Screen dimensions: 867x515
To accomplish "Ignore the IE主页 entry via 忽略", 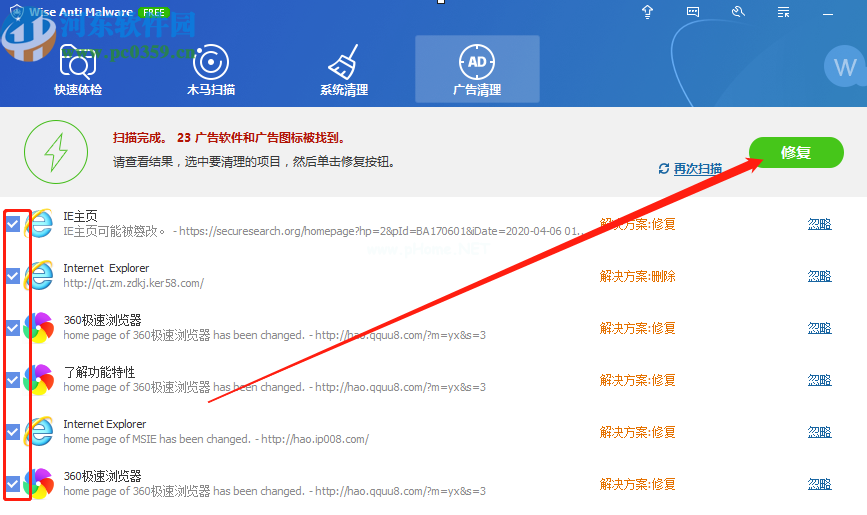I will click(x=819, y=224).
